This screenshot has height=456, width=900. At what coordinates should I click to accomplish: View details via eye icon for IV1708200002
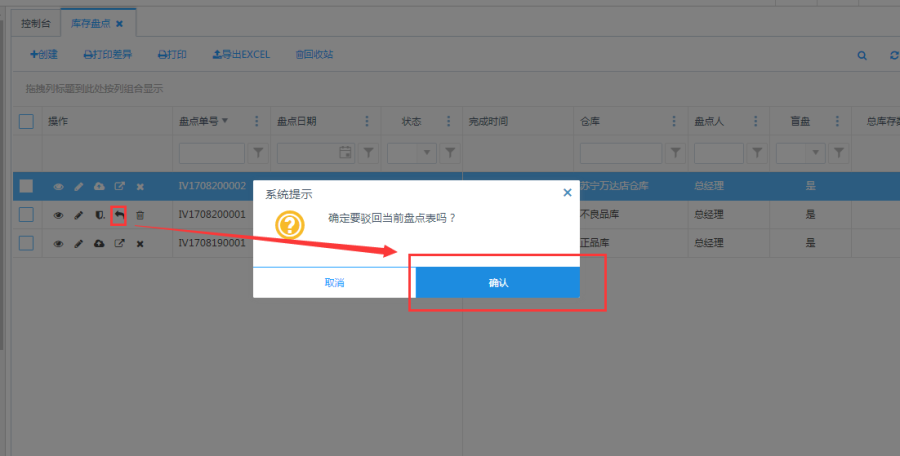coord(58,187)
